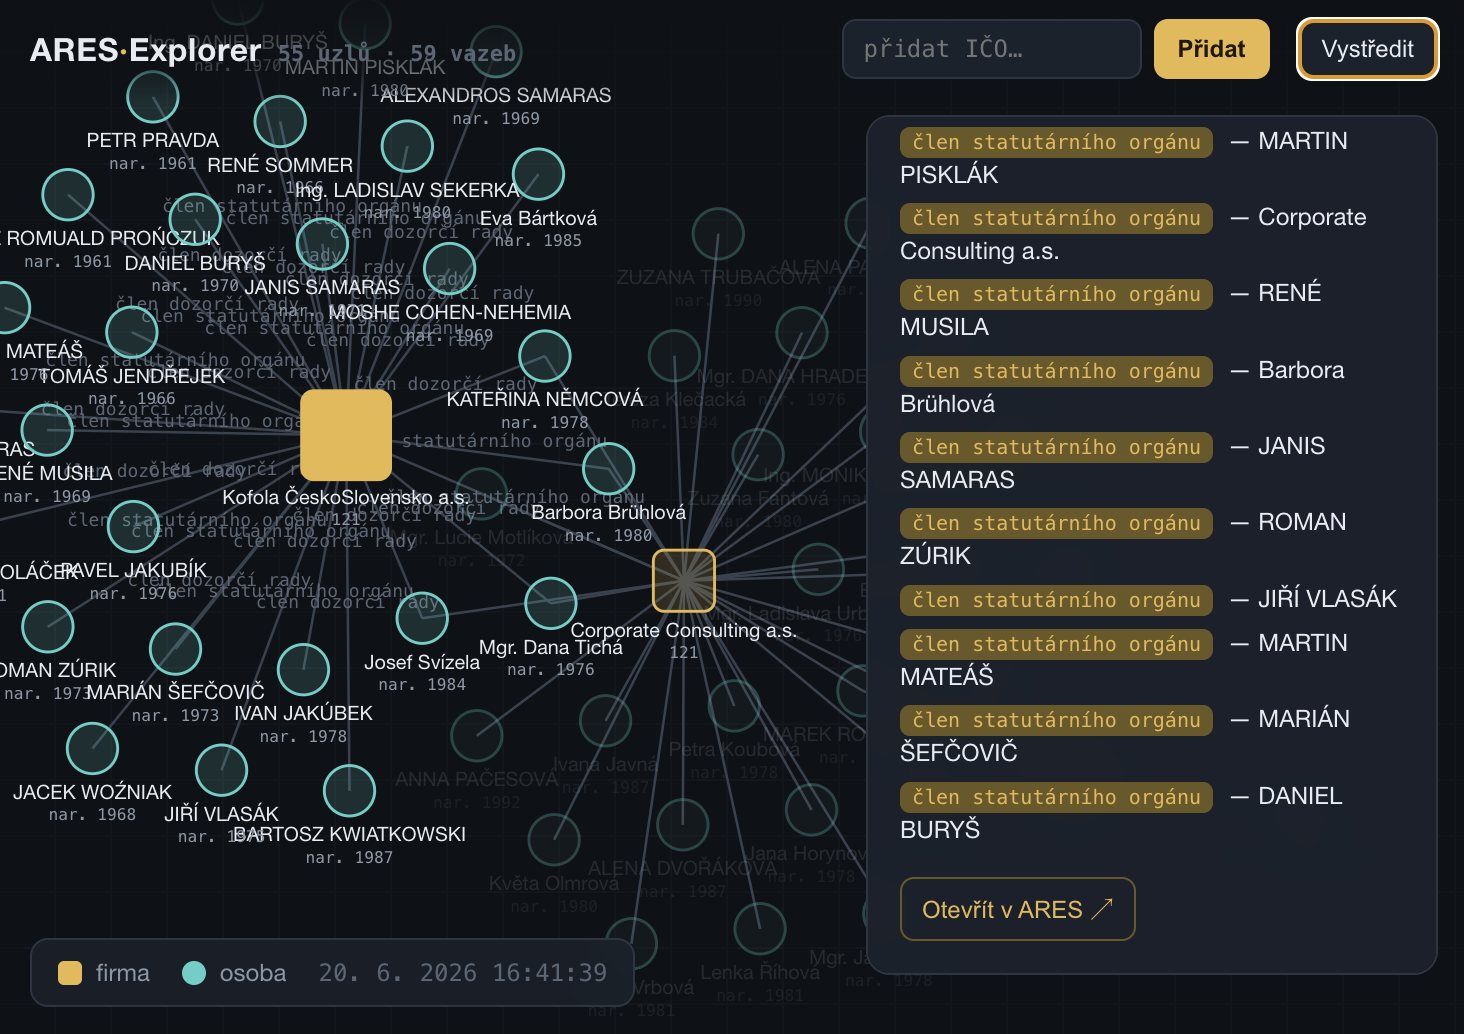Select the JIŘÍ VLASÁK person node
Screen dimensions: 1464x1034
[221, 770]
